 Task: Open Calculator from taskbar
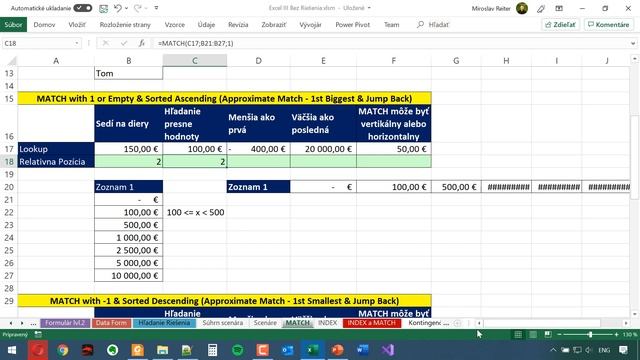(212, 350)
